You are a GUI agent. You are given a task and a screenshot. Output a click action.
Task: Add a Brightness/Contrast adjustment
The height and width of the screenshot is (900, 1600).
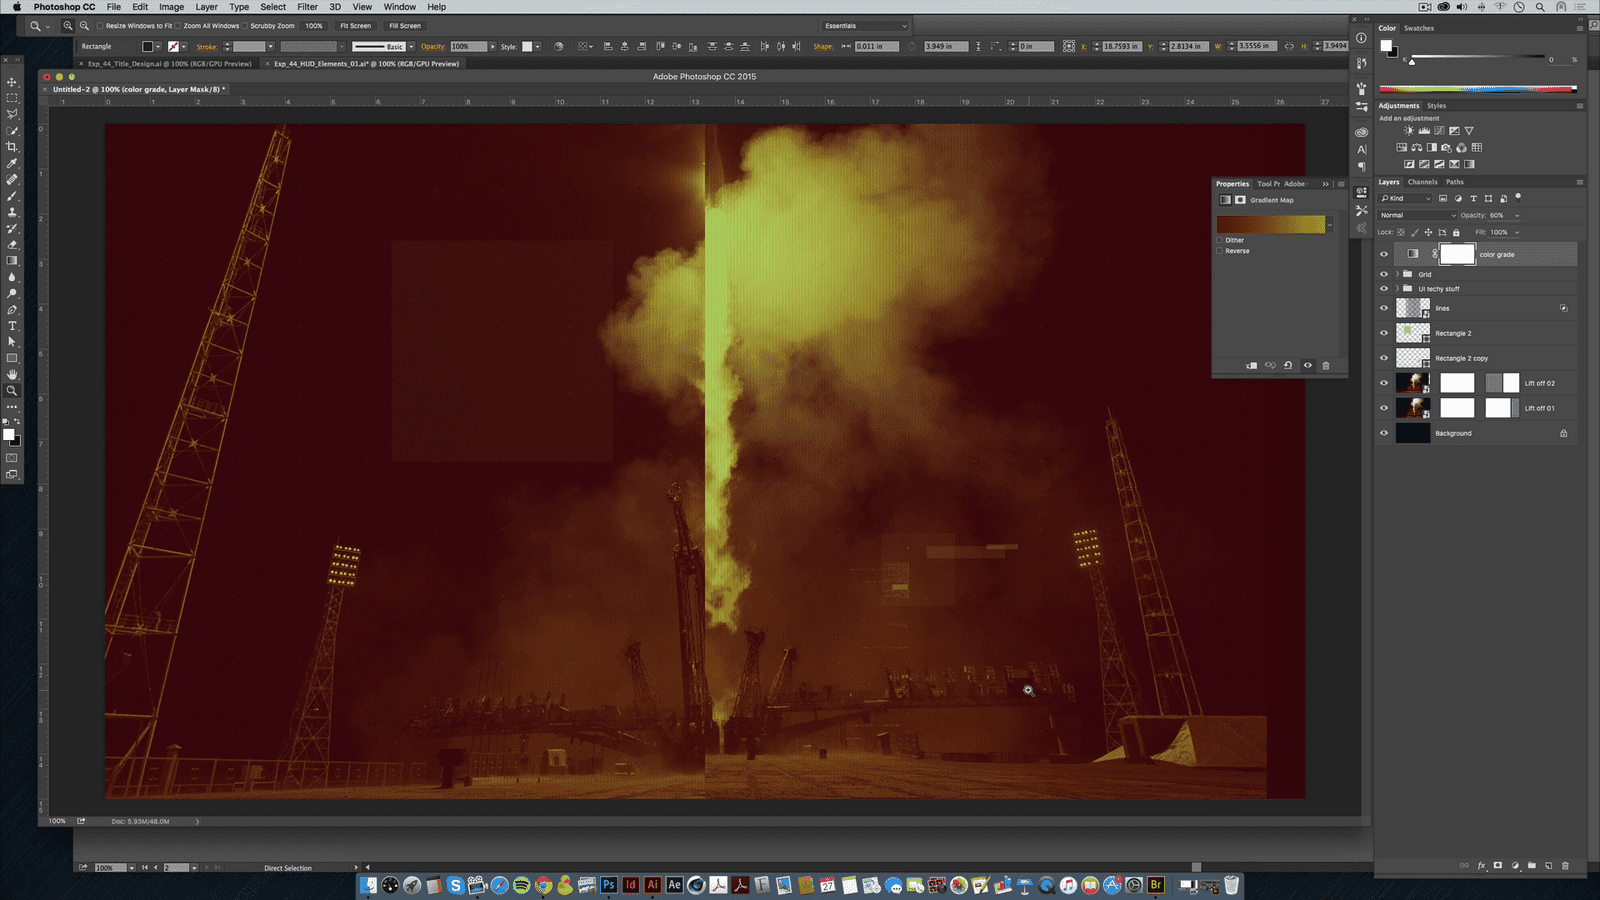1409,131
